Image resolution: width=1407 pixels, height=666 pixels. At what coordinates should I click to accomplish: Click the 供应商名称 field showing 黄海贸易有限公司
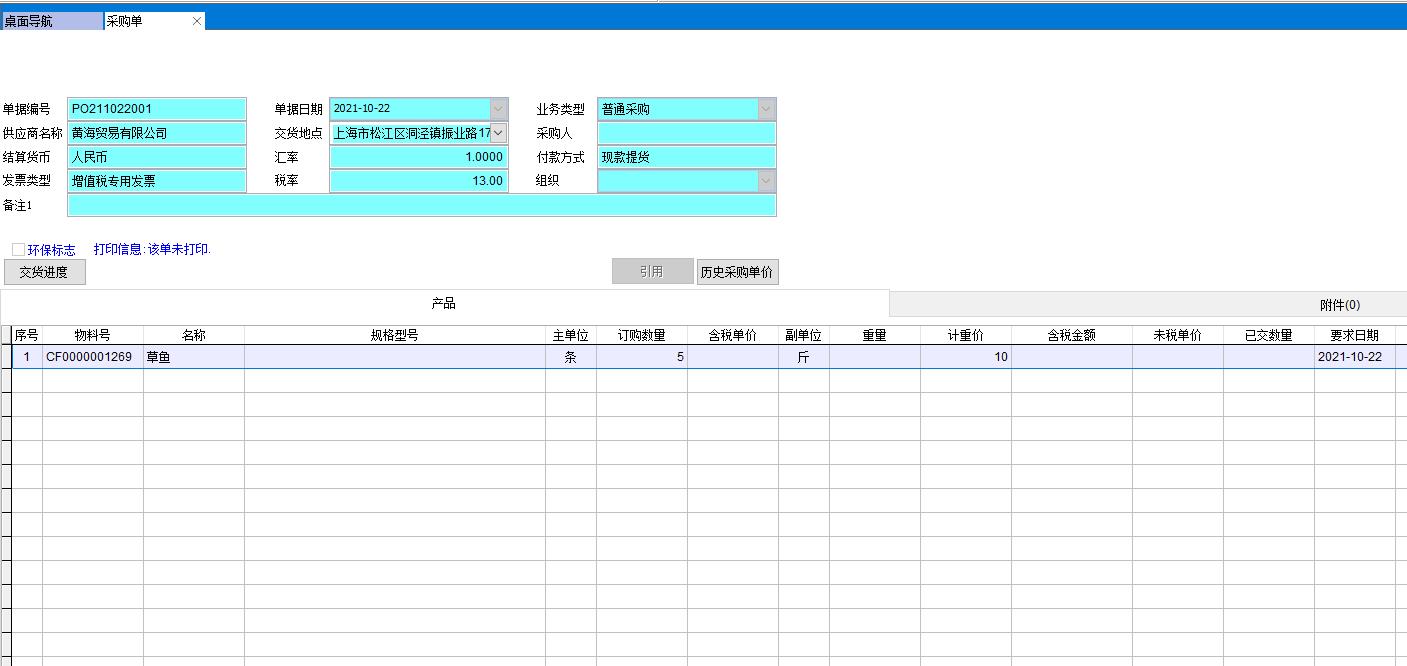tap(156, 133)
